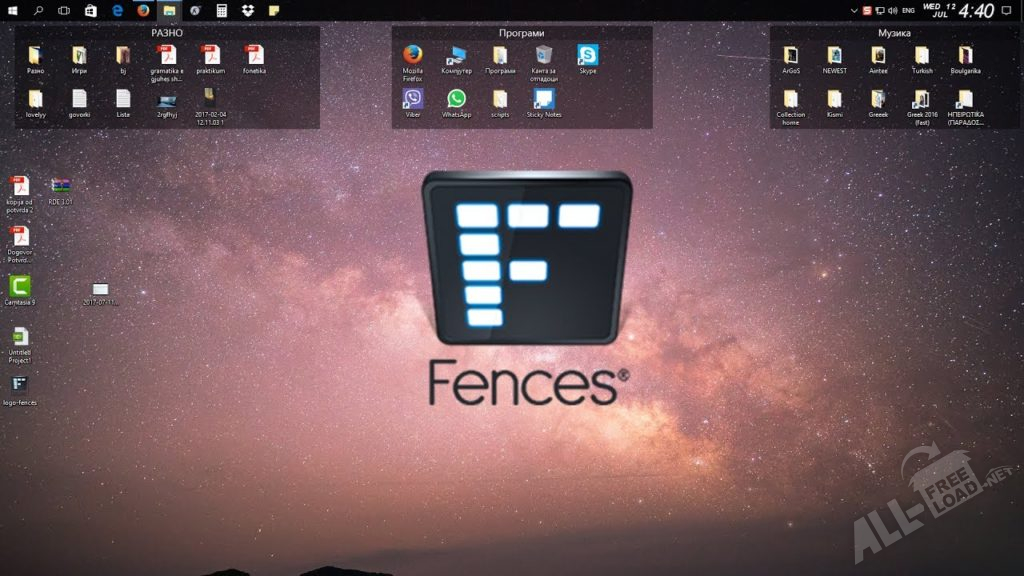The width and height of the screenshot is (1024, 576).
Task: Launch Skype from the Програми fence
Action: pyautogui.click(x=587, y=55)
